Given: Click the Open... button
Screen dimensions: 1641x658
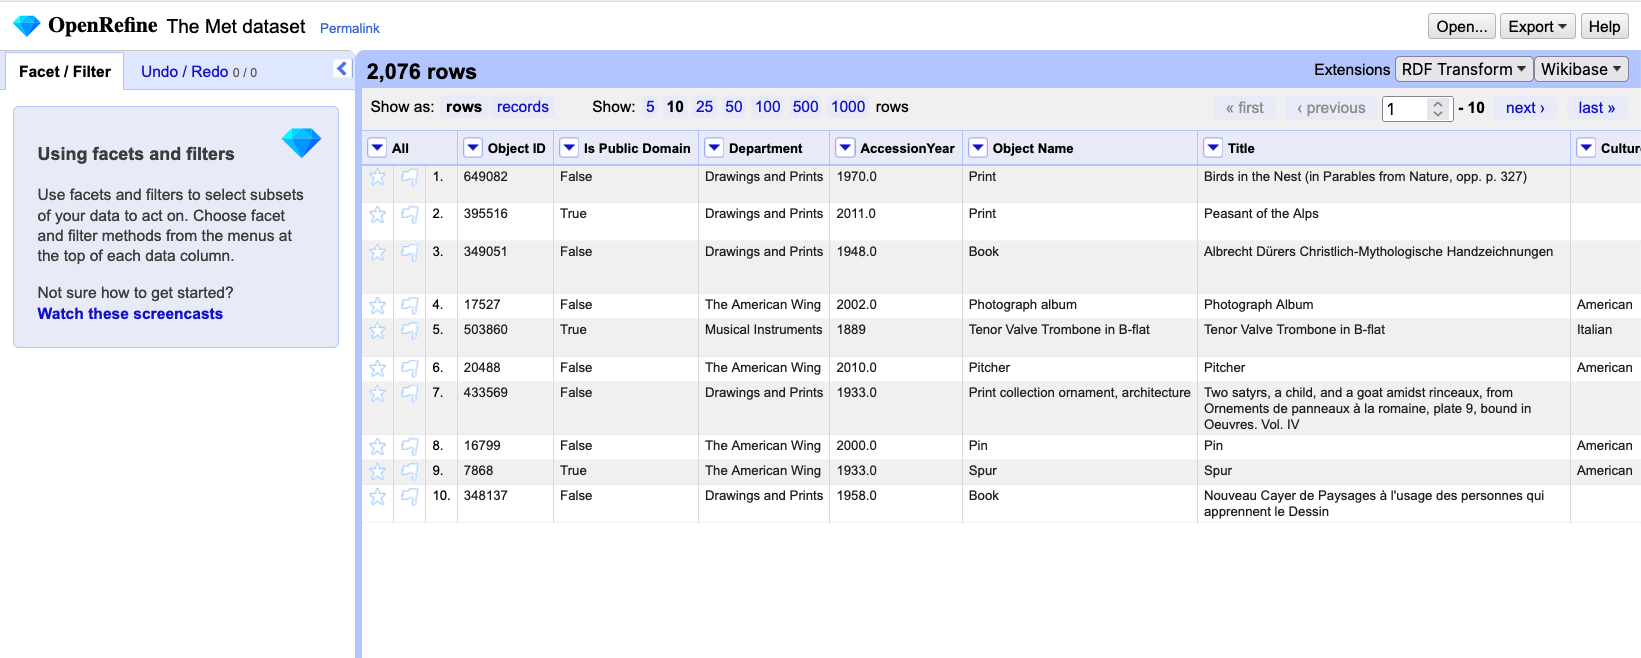Looking at the screenshot, I should point(1462,27).
